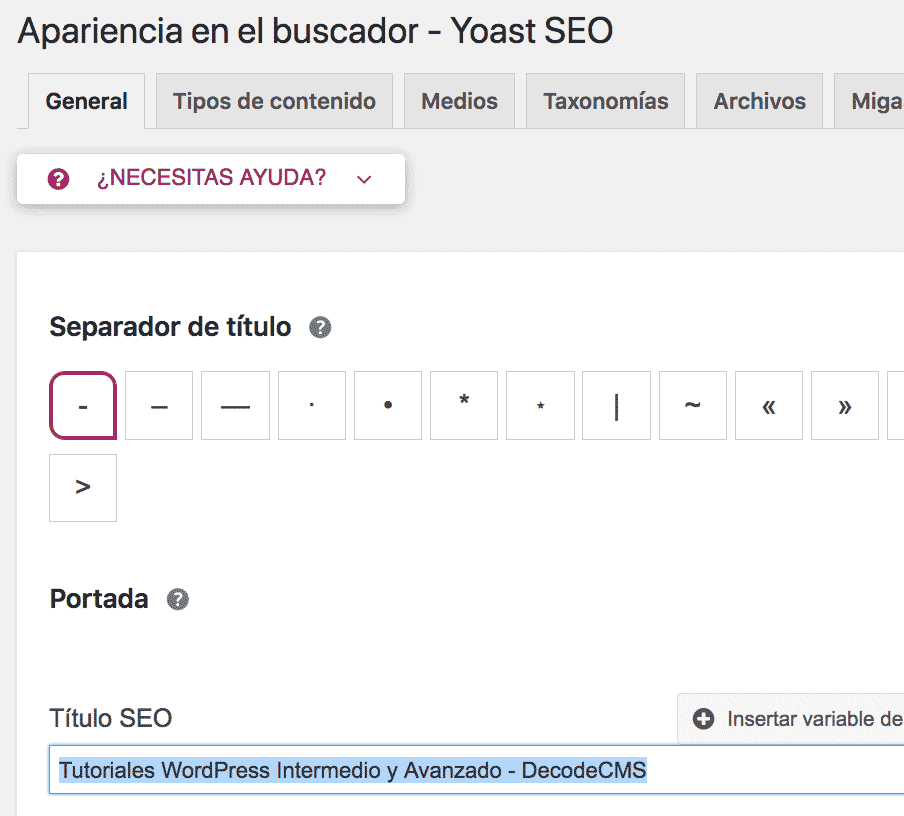Image resolution: width=904 pixels, height=816 pixels.
Task: Click the plus icon on Insertar variable
Action: tap(703, 719)
